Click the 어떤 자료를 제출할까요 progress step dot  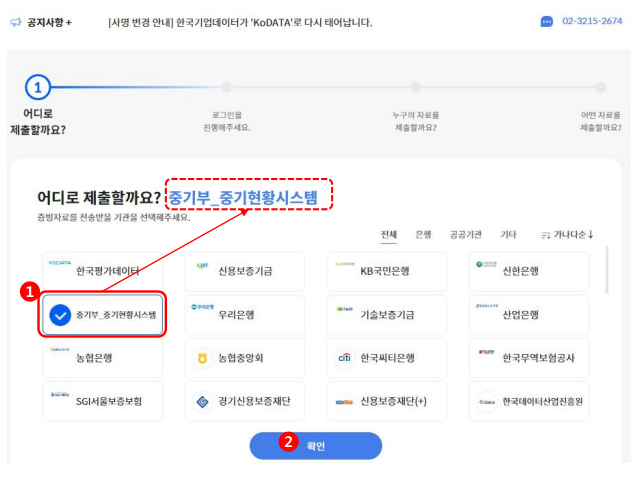click(601, 87)
